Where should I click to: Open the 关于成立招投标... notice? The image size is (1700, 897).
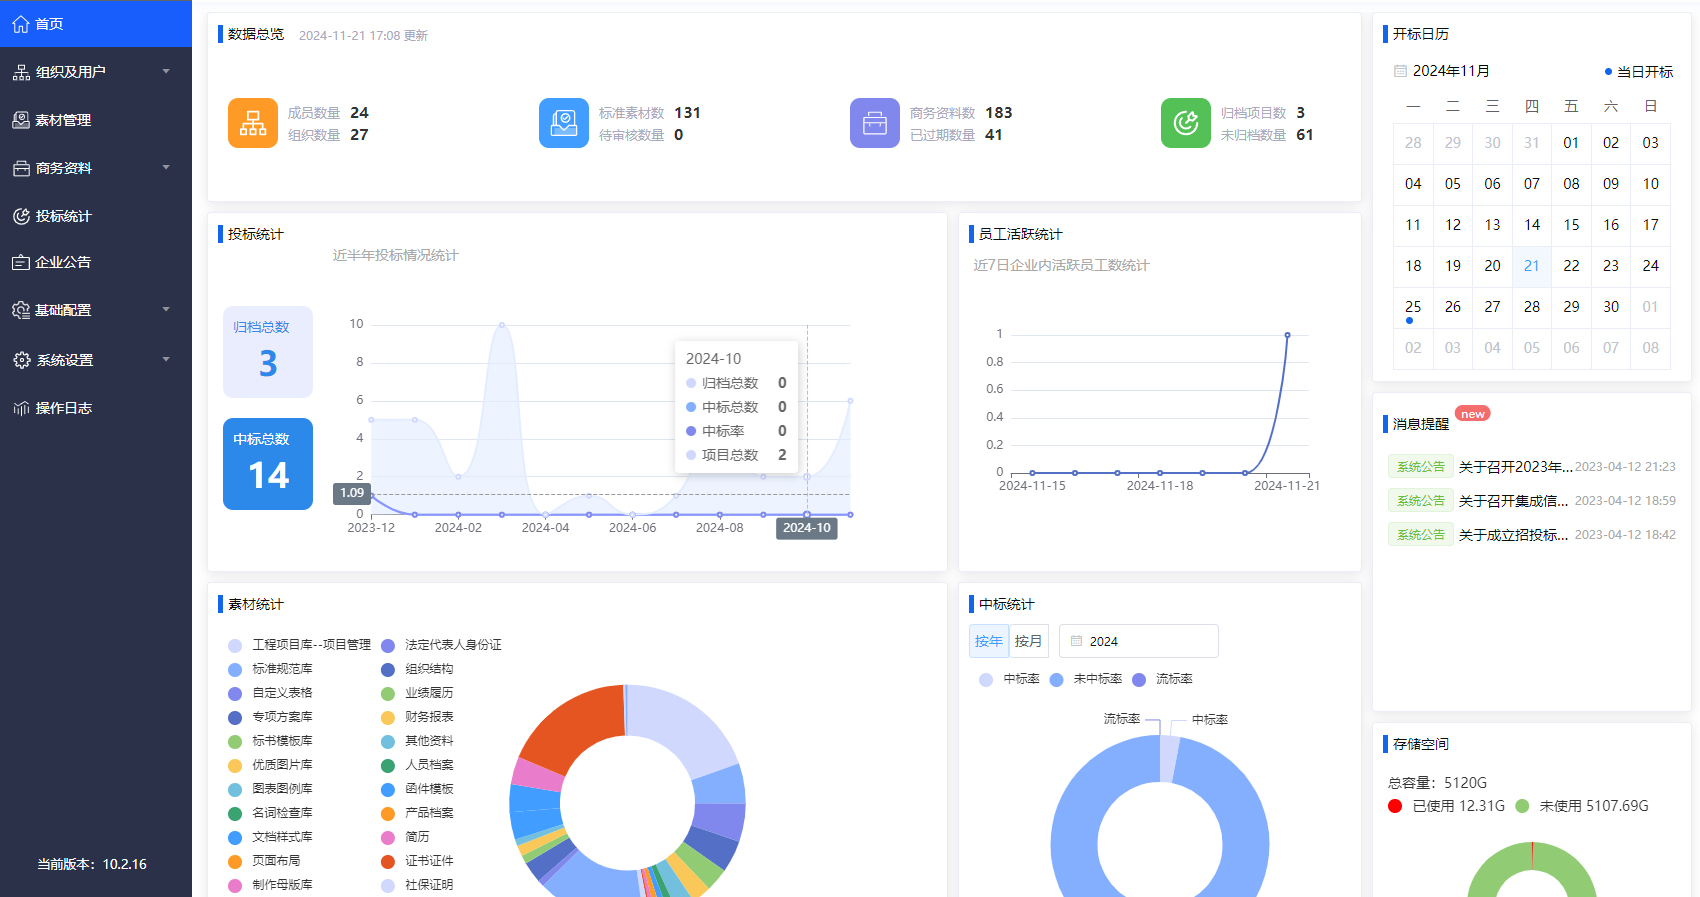tap(1513, 535)
